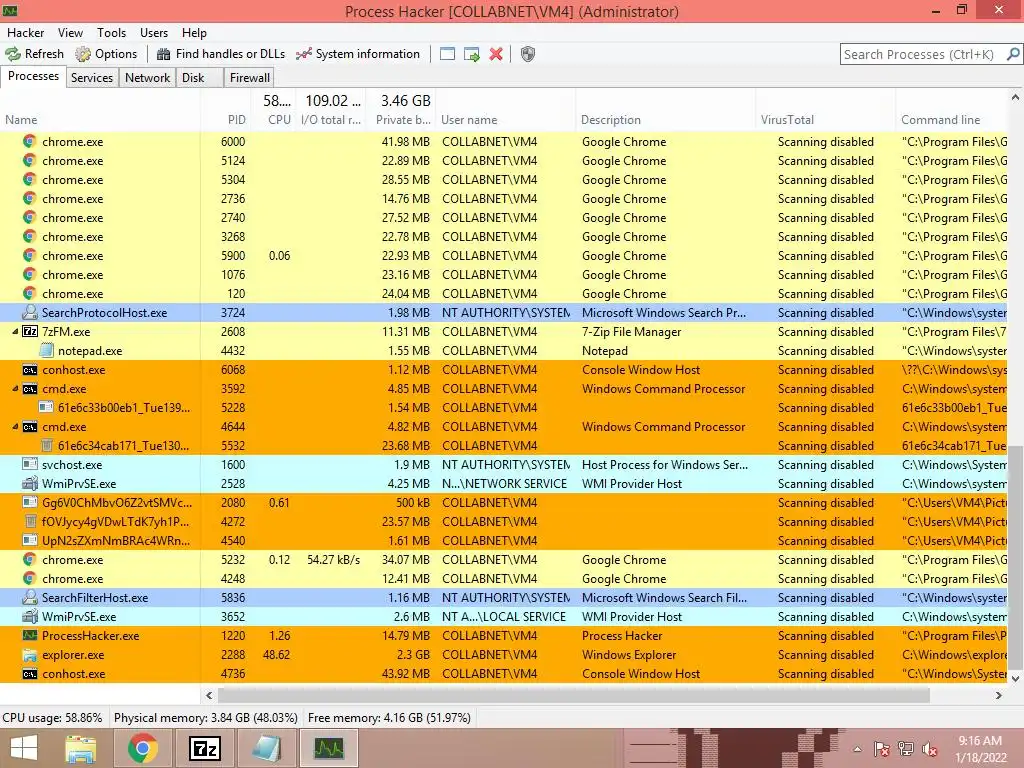Click explorer.exe CPU value 48.62
Viewport: 1024px width, 768px height.
[x=276, y=654]
